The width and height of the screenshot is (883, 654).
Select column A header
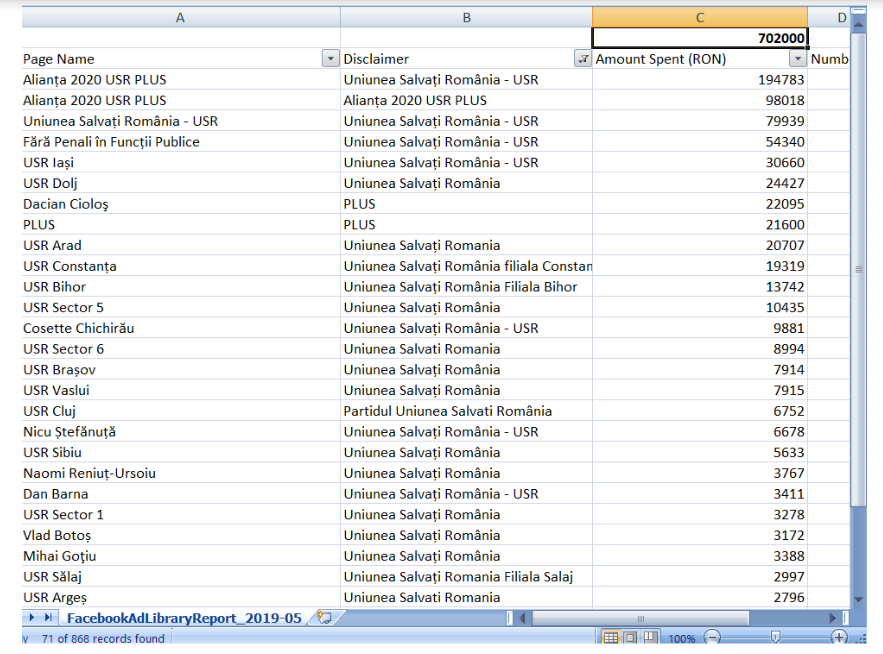click(181, 17)
